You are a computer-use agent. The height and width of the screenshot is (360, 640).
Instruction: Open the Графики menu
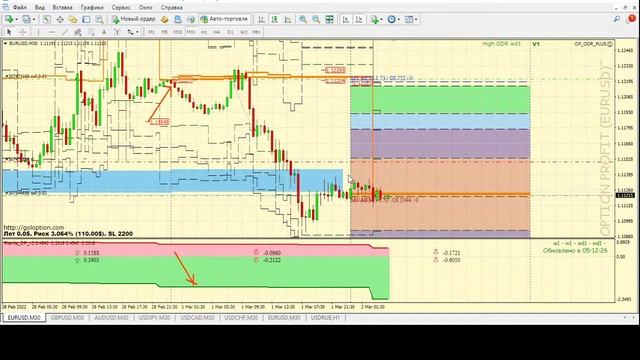point(92,7)
